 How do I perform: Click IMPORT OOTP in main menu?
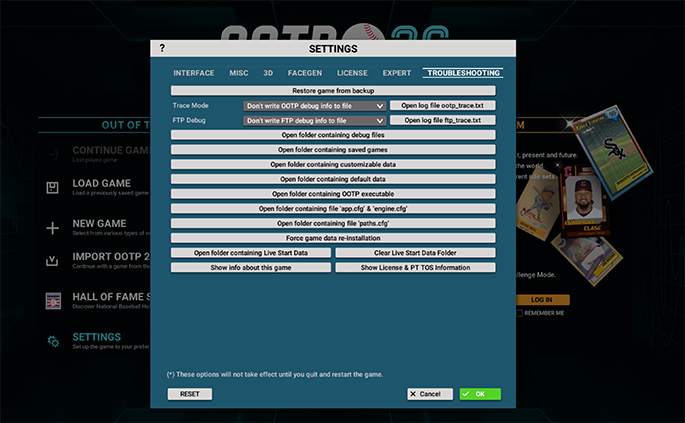pyautogui.click(x=111, y=257)
